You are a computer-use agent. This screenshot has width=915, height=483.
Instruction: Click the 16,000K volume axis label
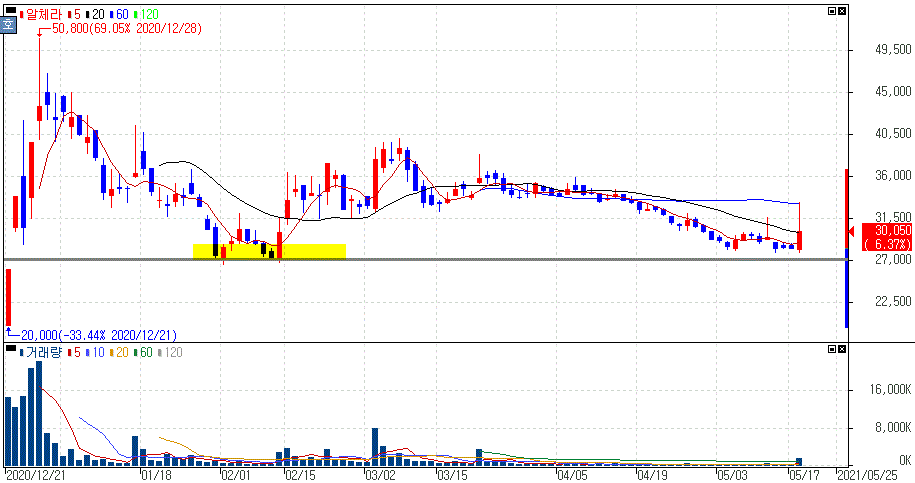tap(890, 389)
